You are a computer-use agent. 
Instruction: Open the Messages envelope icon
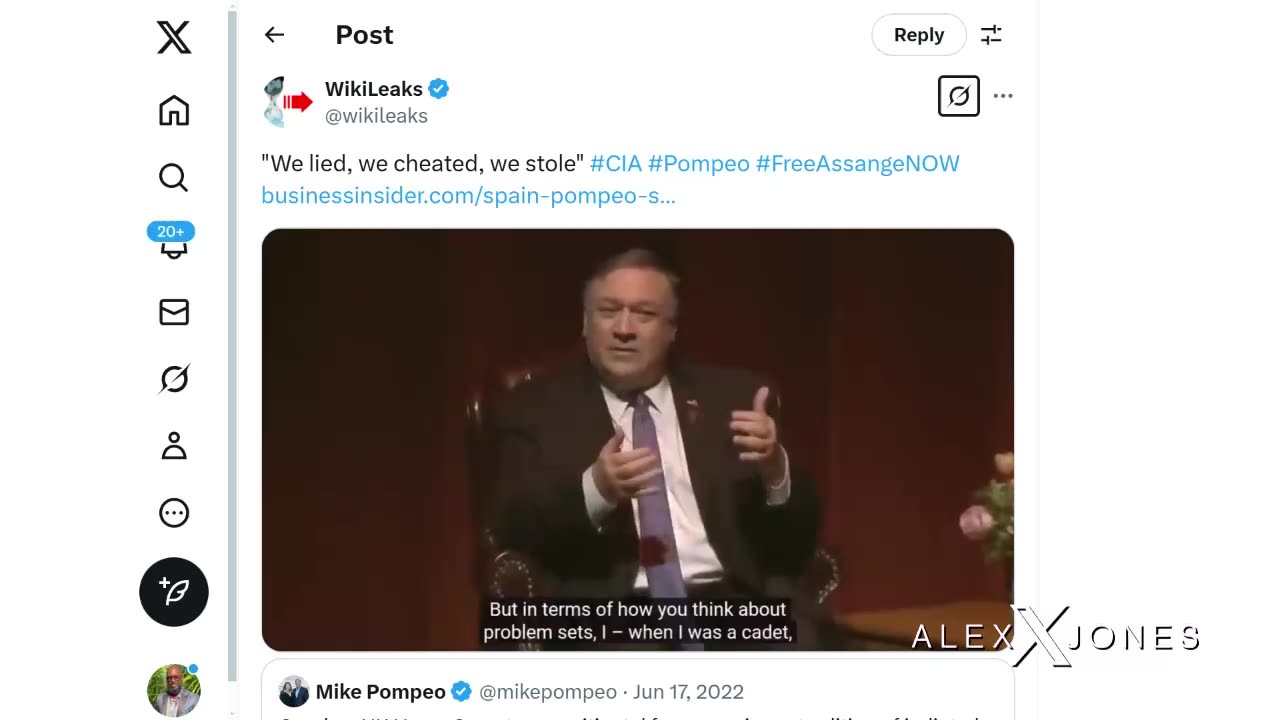174,312
